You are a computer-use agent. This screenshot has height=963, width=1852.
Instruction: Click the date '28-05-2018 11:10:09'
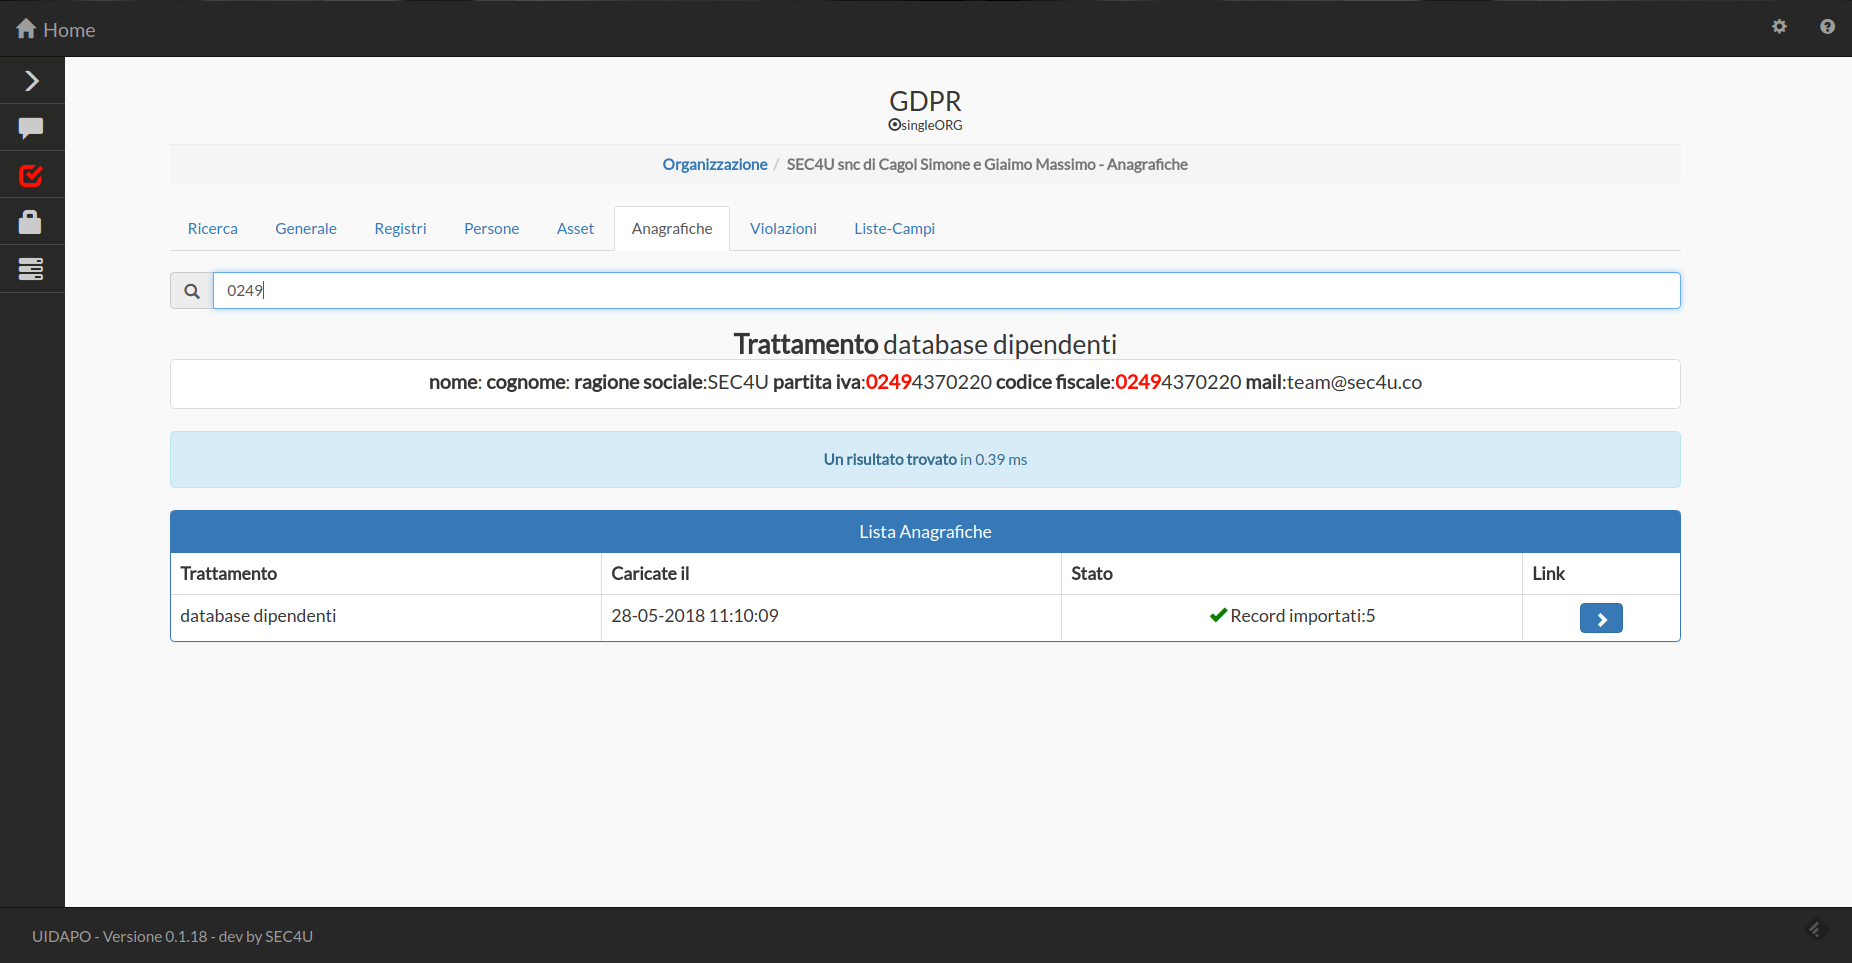[695, 616]
